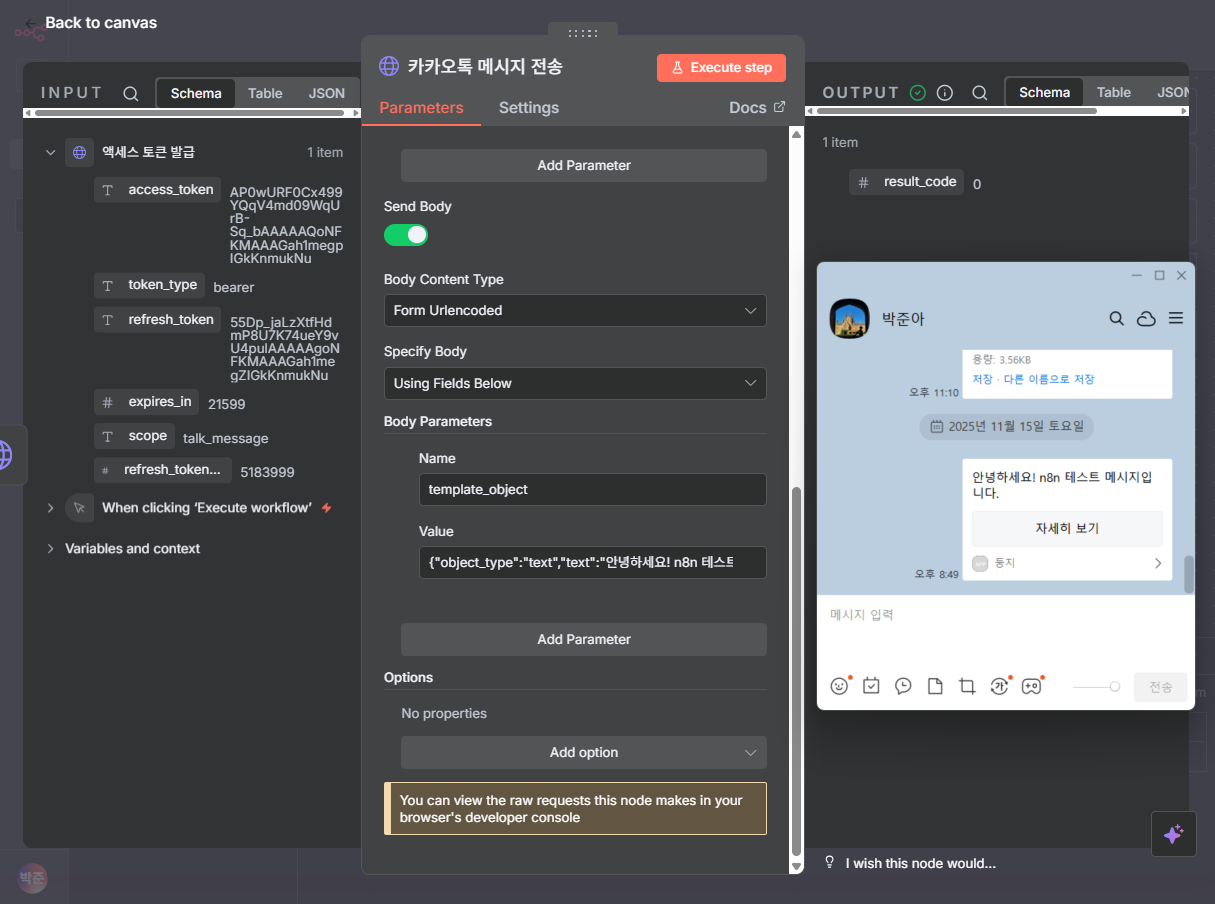Image resolution: width=1215 pixels, height=904 pixels.
Task: Click the template_object Name input field
Action: click(x=592, y=490)
